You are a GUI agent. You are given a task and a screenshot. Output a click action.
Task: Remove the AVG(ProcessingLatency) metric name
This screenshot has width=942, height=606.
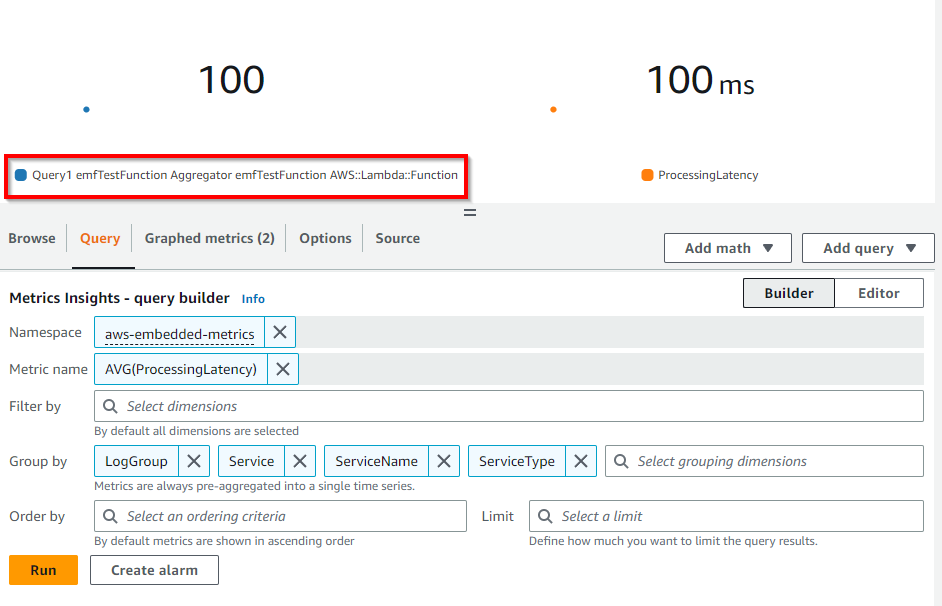click(x=283, y=369)
